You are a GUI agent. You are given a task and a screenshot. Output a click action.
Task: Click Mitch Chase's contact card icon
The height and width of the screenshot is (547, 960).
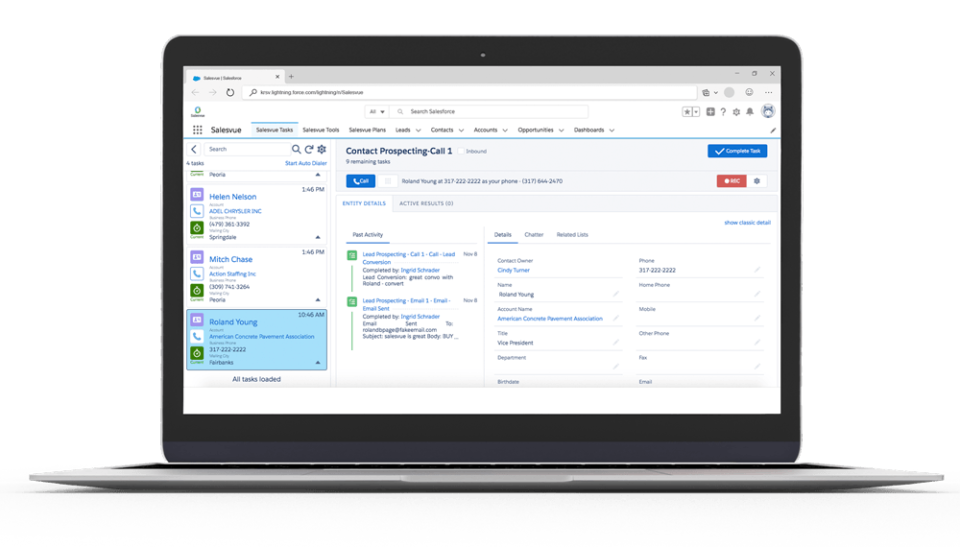pos(197,257)
